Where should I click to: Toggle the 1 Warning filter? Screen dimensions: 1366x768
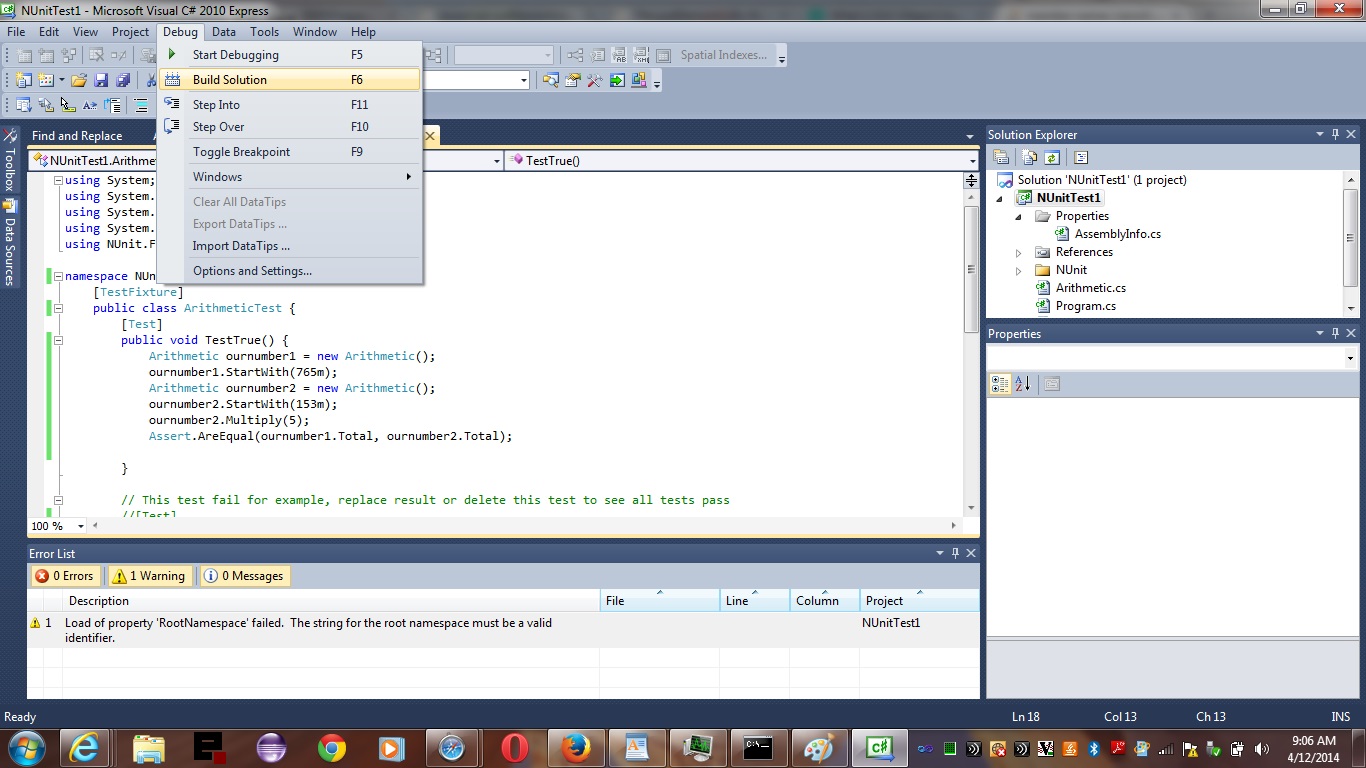pyautogui.click(x=148, y=576)
